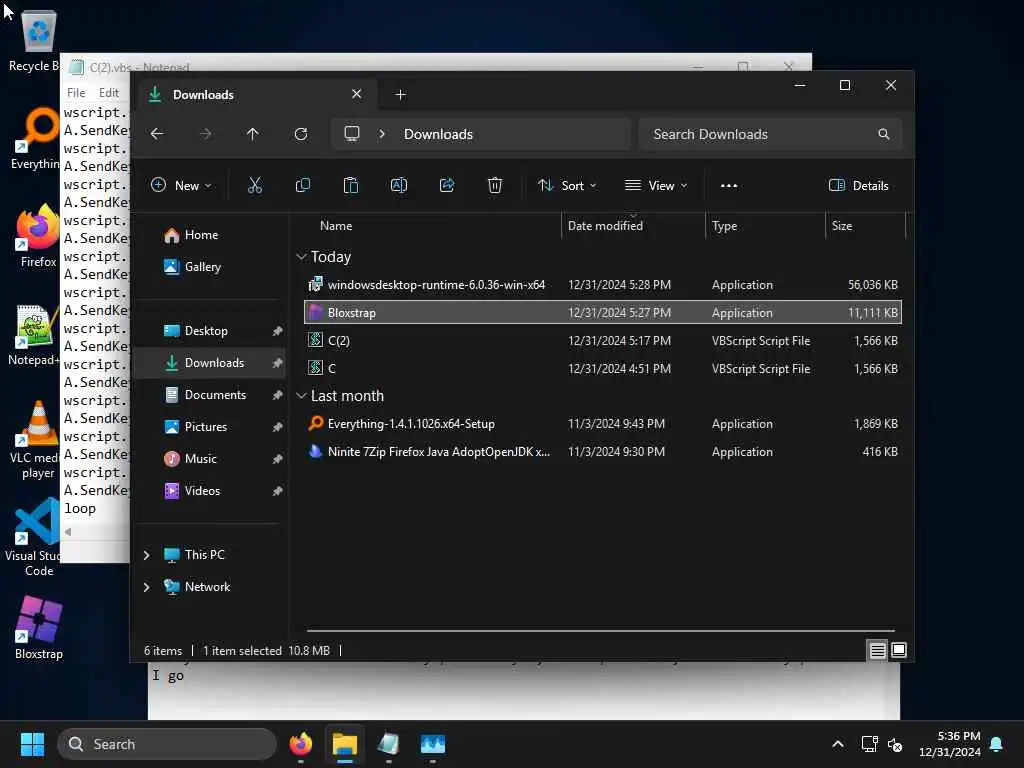
Task: Select the Firefox desktop shortcut
Action: tap(38, 236)
